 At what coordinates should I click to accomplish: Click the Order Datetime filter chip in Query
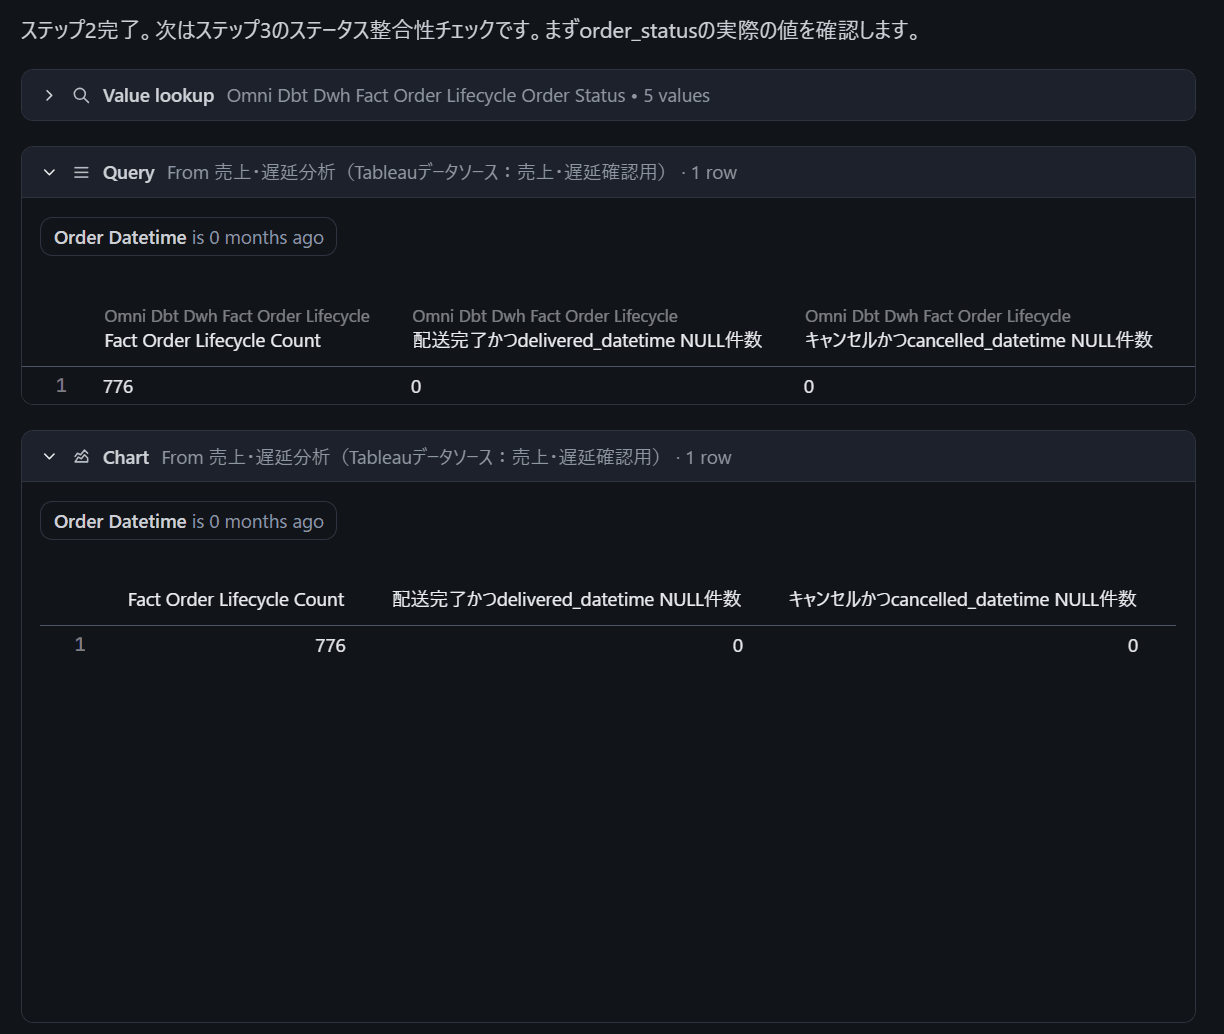[x=188, y=238]
